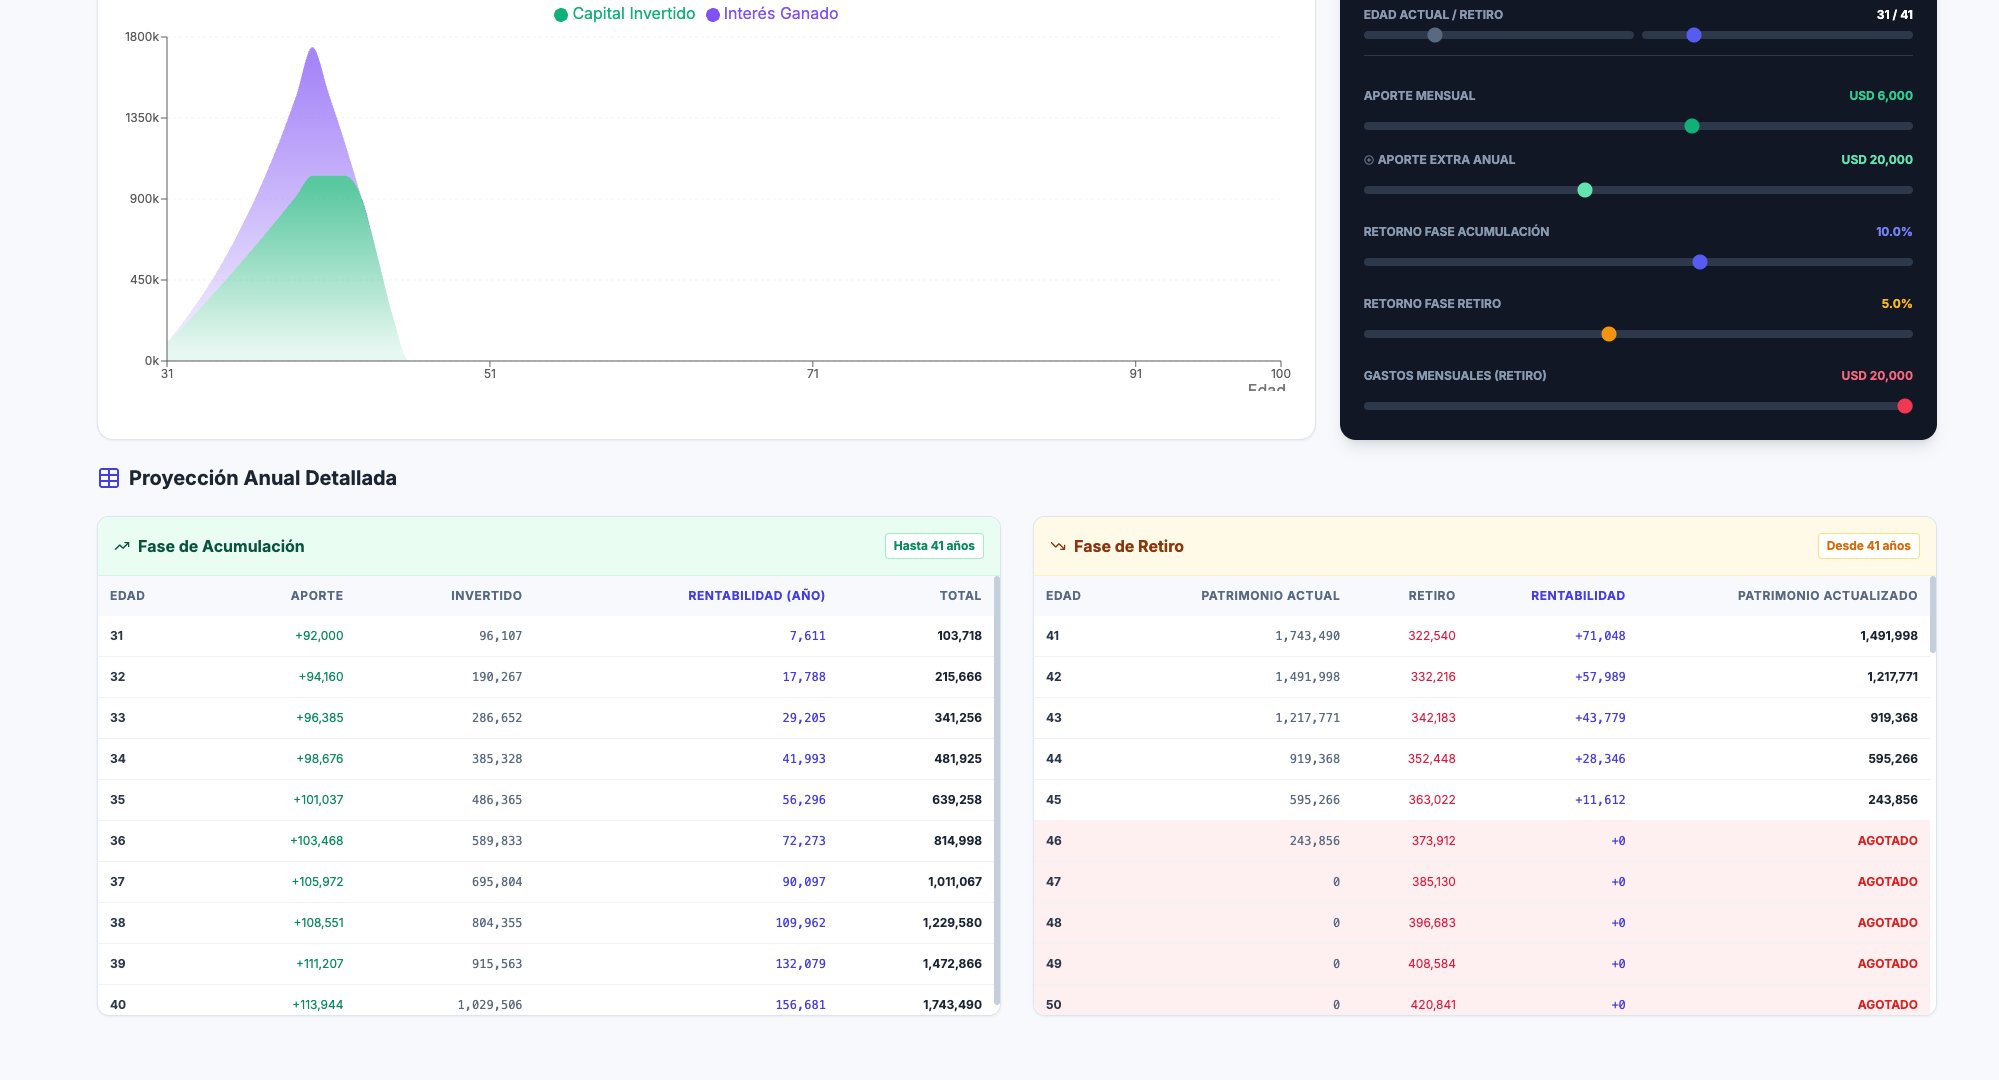Click the Hasta 41 años badge
1999x1080 pixels.
tap(933, 546)
